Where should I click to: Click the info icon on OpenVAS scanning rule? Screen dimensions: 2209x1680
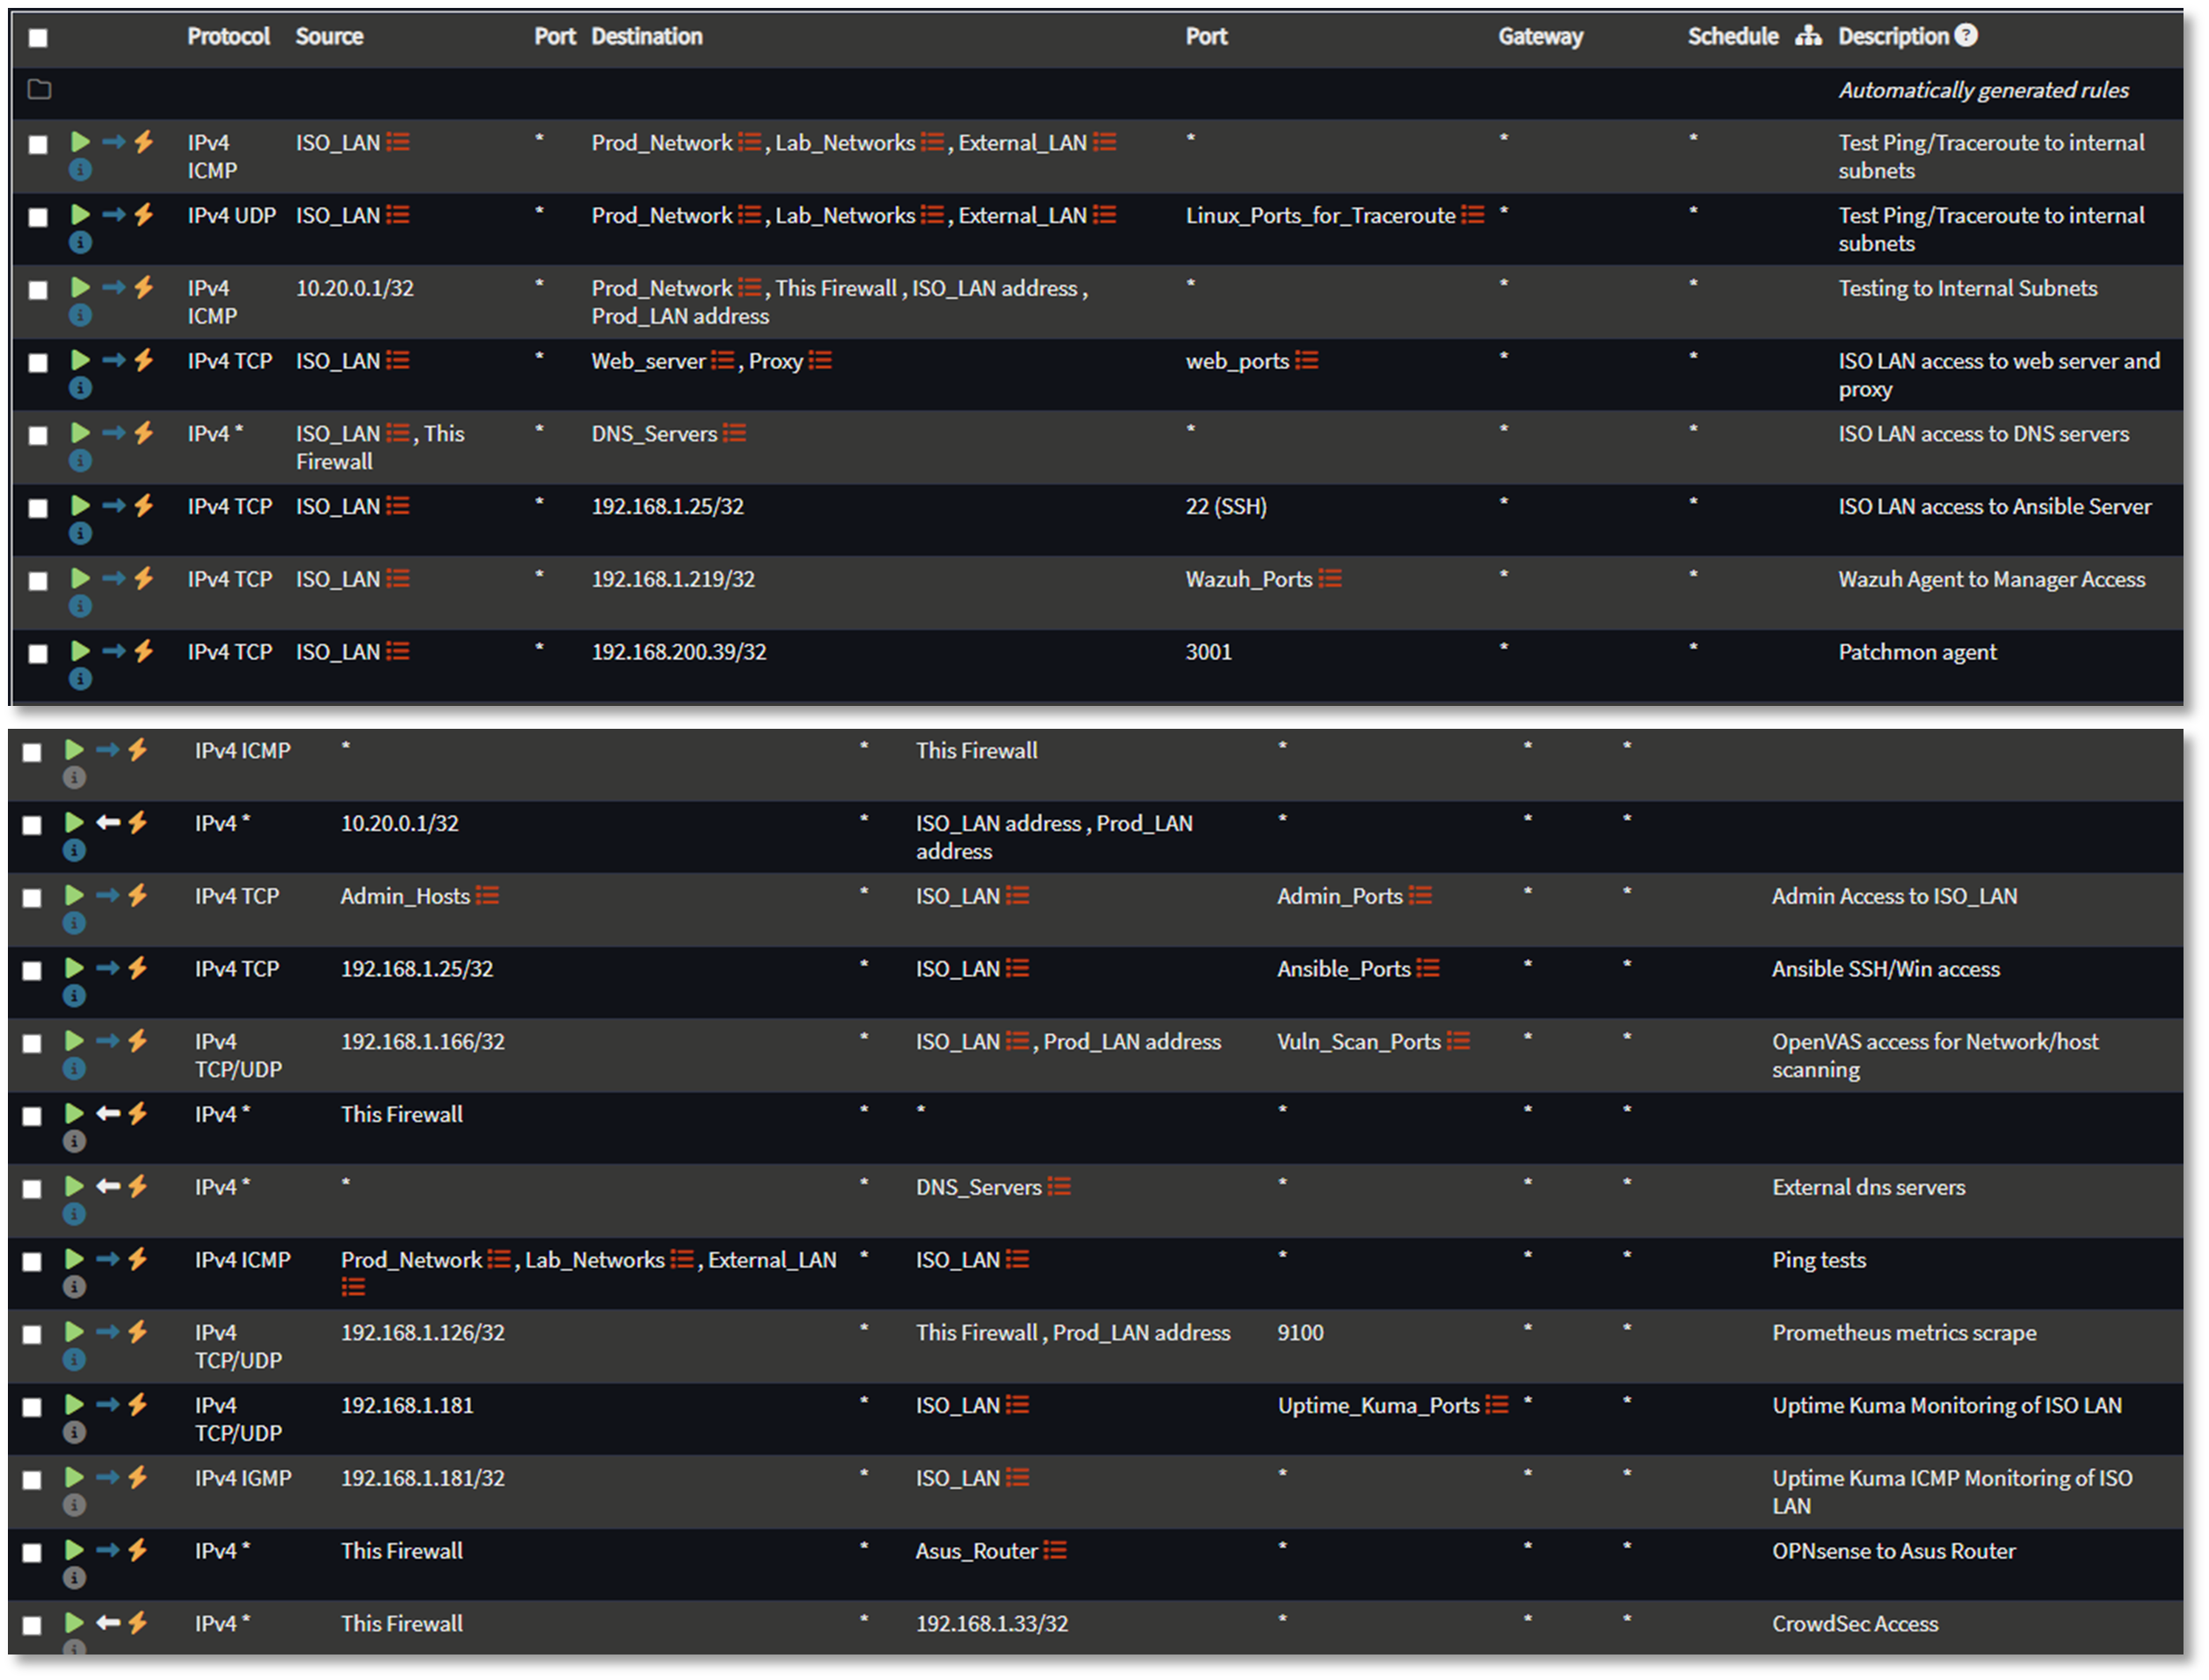(x=71, y=1068)
